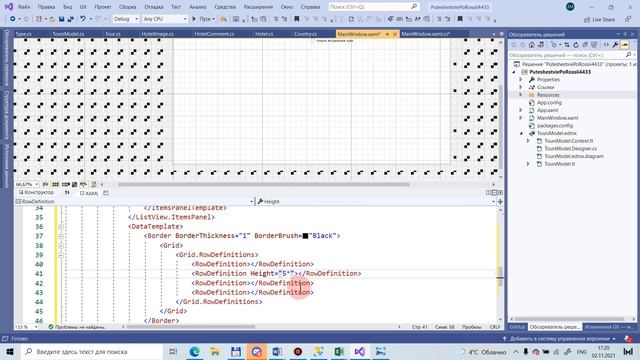The height and width of the screenshot is (360, 640).
Task: Switch to the Tour.cs tab
Action: pyautogui.click(x=113, y=34)
